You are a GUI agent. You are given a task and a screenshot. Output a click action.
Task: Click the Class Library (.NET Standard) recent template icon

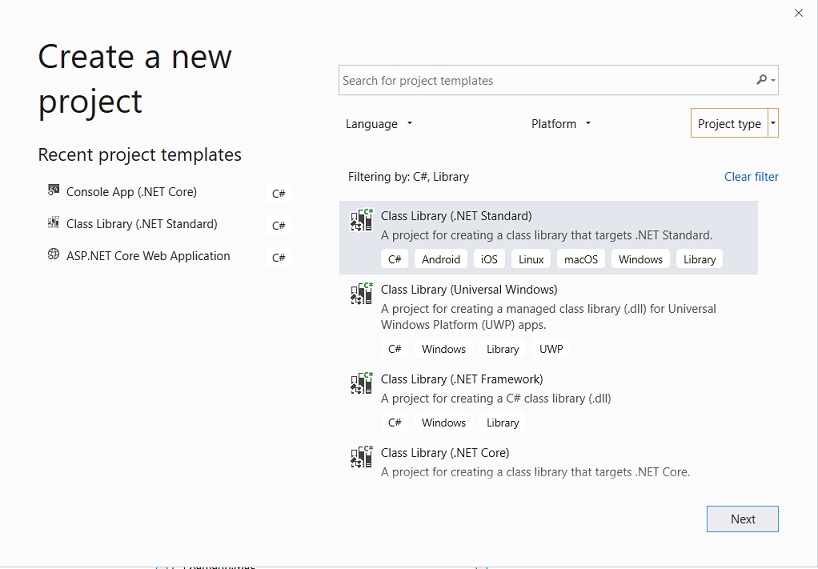53,222
